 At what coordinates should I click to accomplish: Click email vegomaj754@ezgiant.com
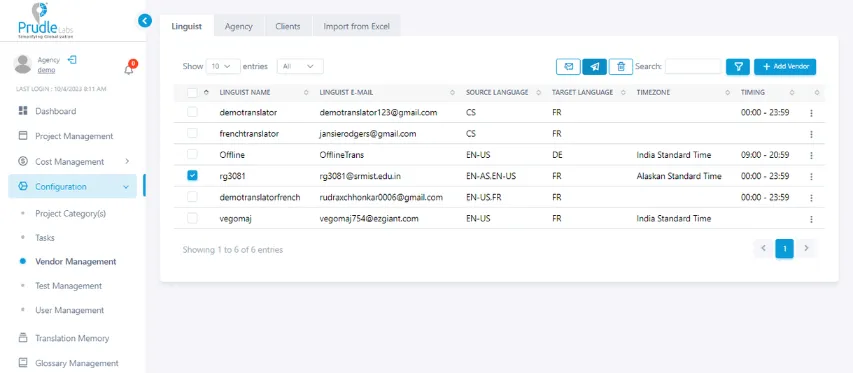coord(369,219)
